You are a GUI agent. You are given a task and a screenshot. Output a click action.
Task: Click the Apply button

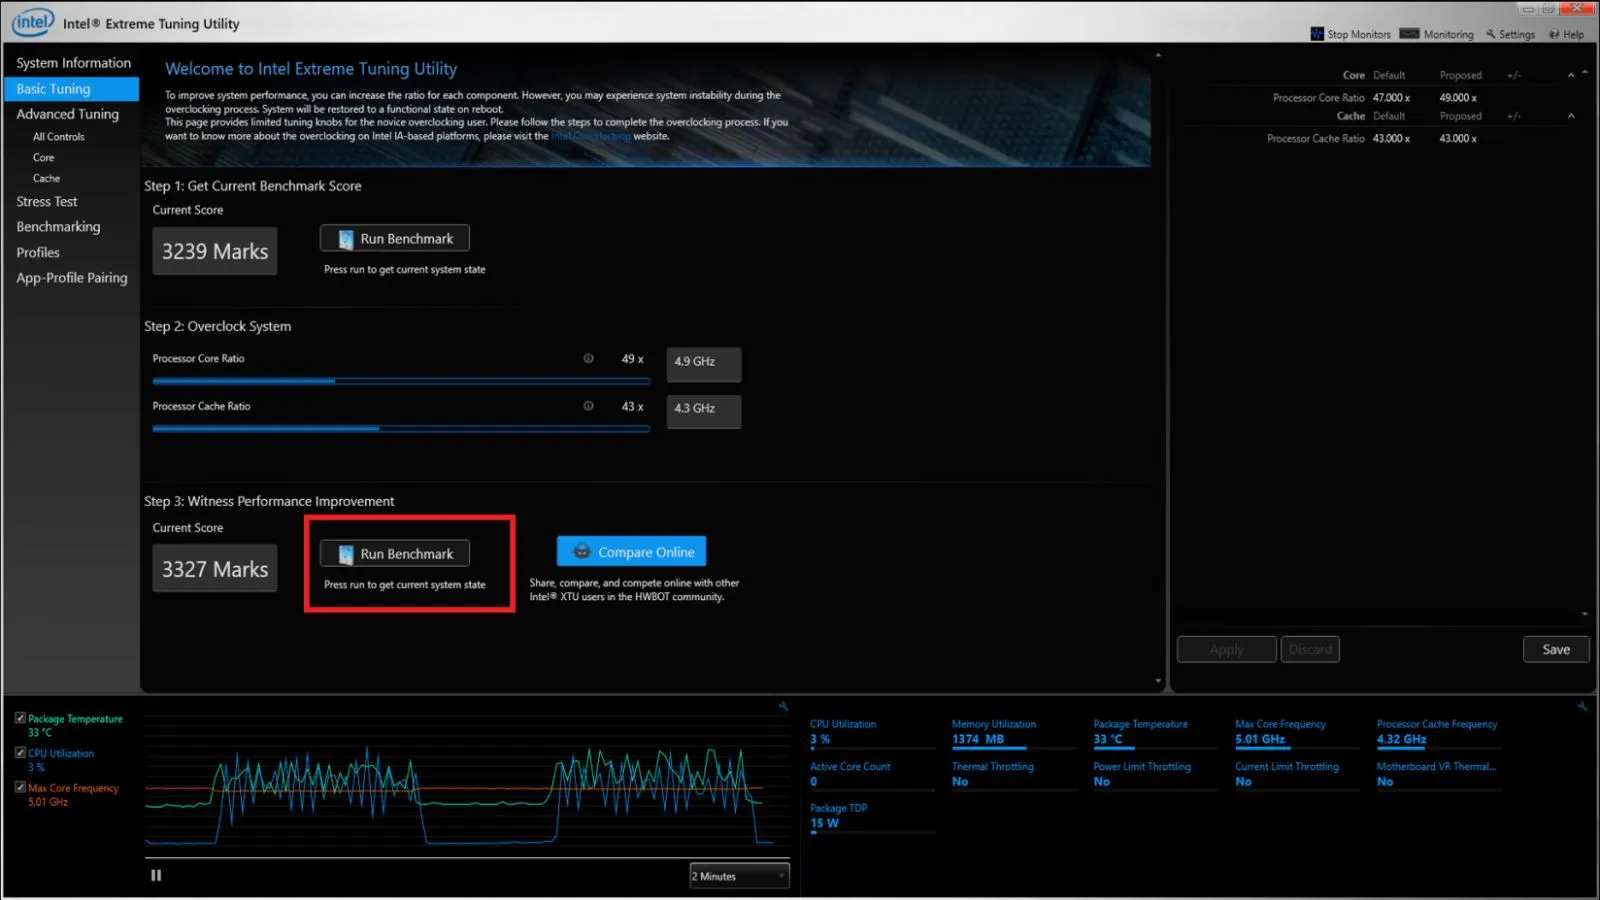(1227, 650)
